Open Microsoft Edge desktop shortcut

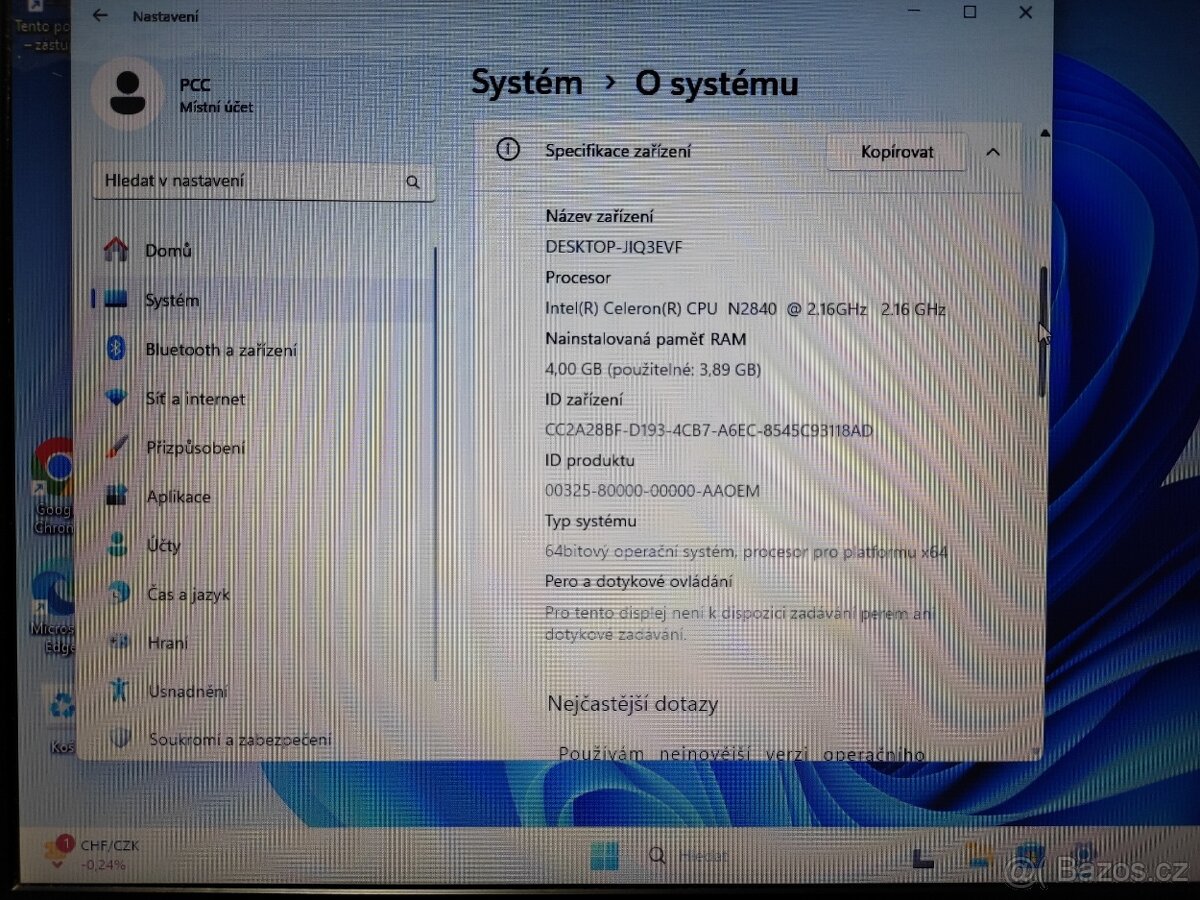click(x=55, y=608)
